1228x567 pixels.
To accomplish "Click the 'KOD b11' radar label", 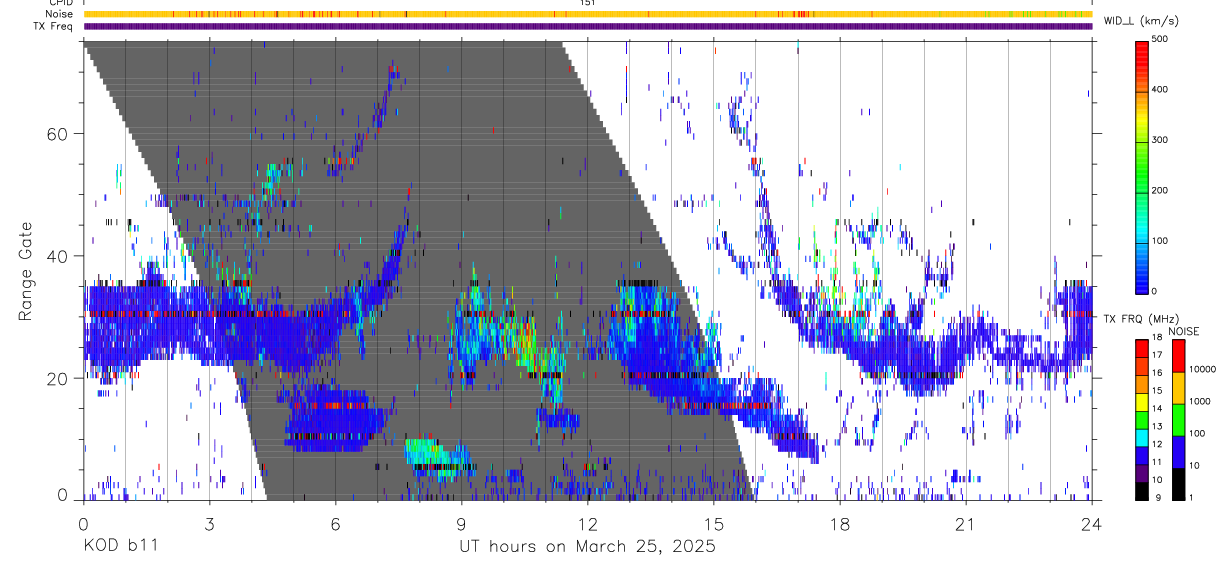I will 120,547.
